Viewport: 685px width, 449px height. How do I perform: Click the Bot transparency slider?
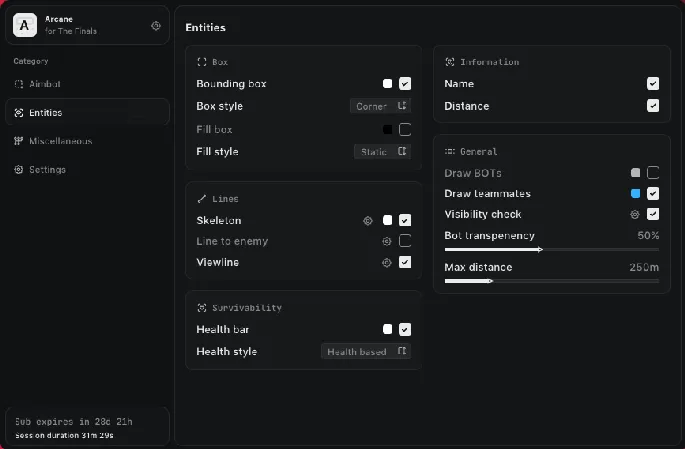551,249
